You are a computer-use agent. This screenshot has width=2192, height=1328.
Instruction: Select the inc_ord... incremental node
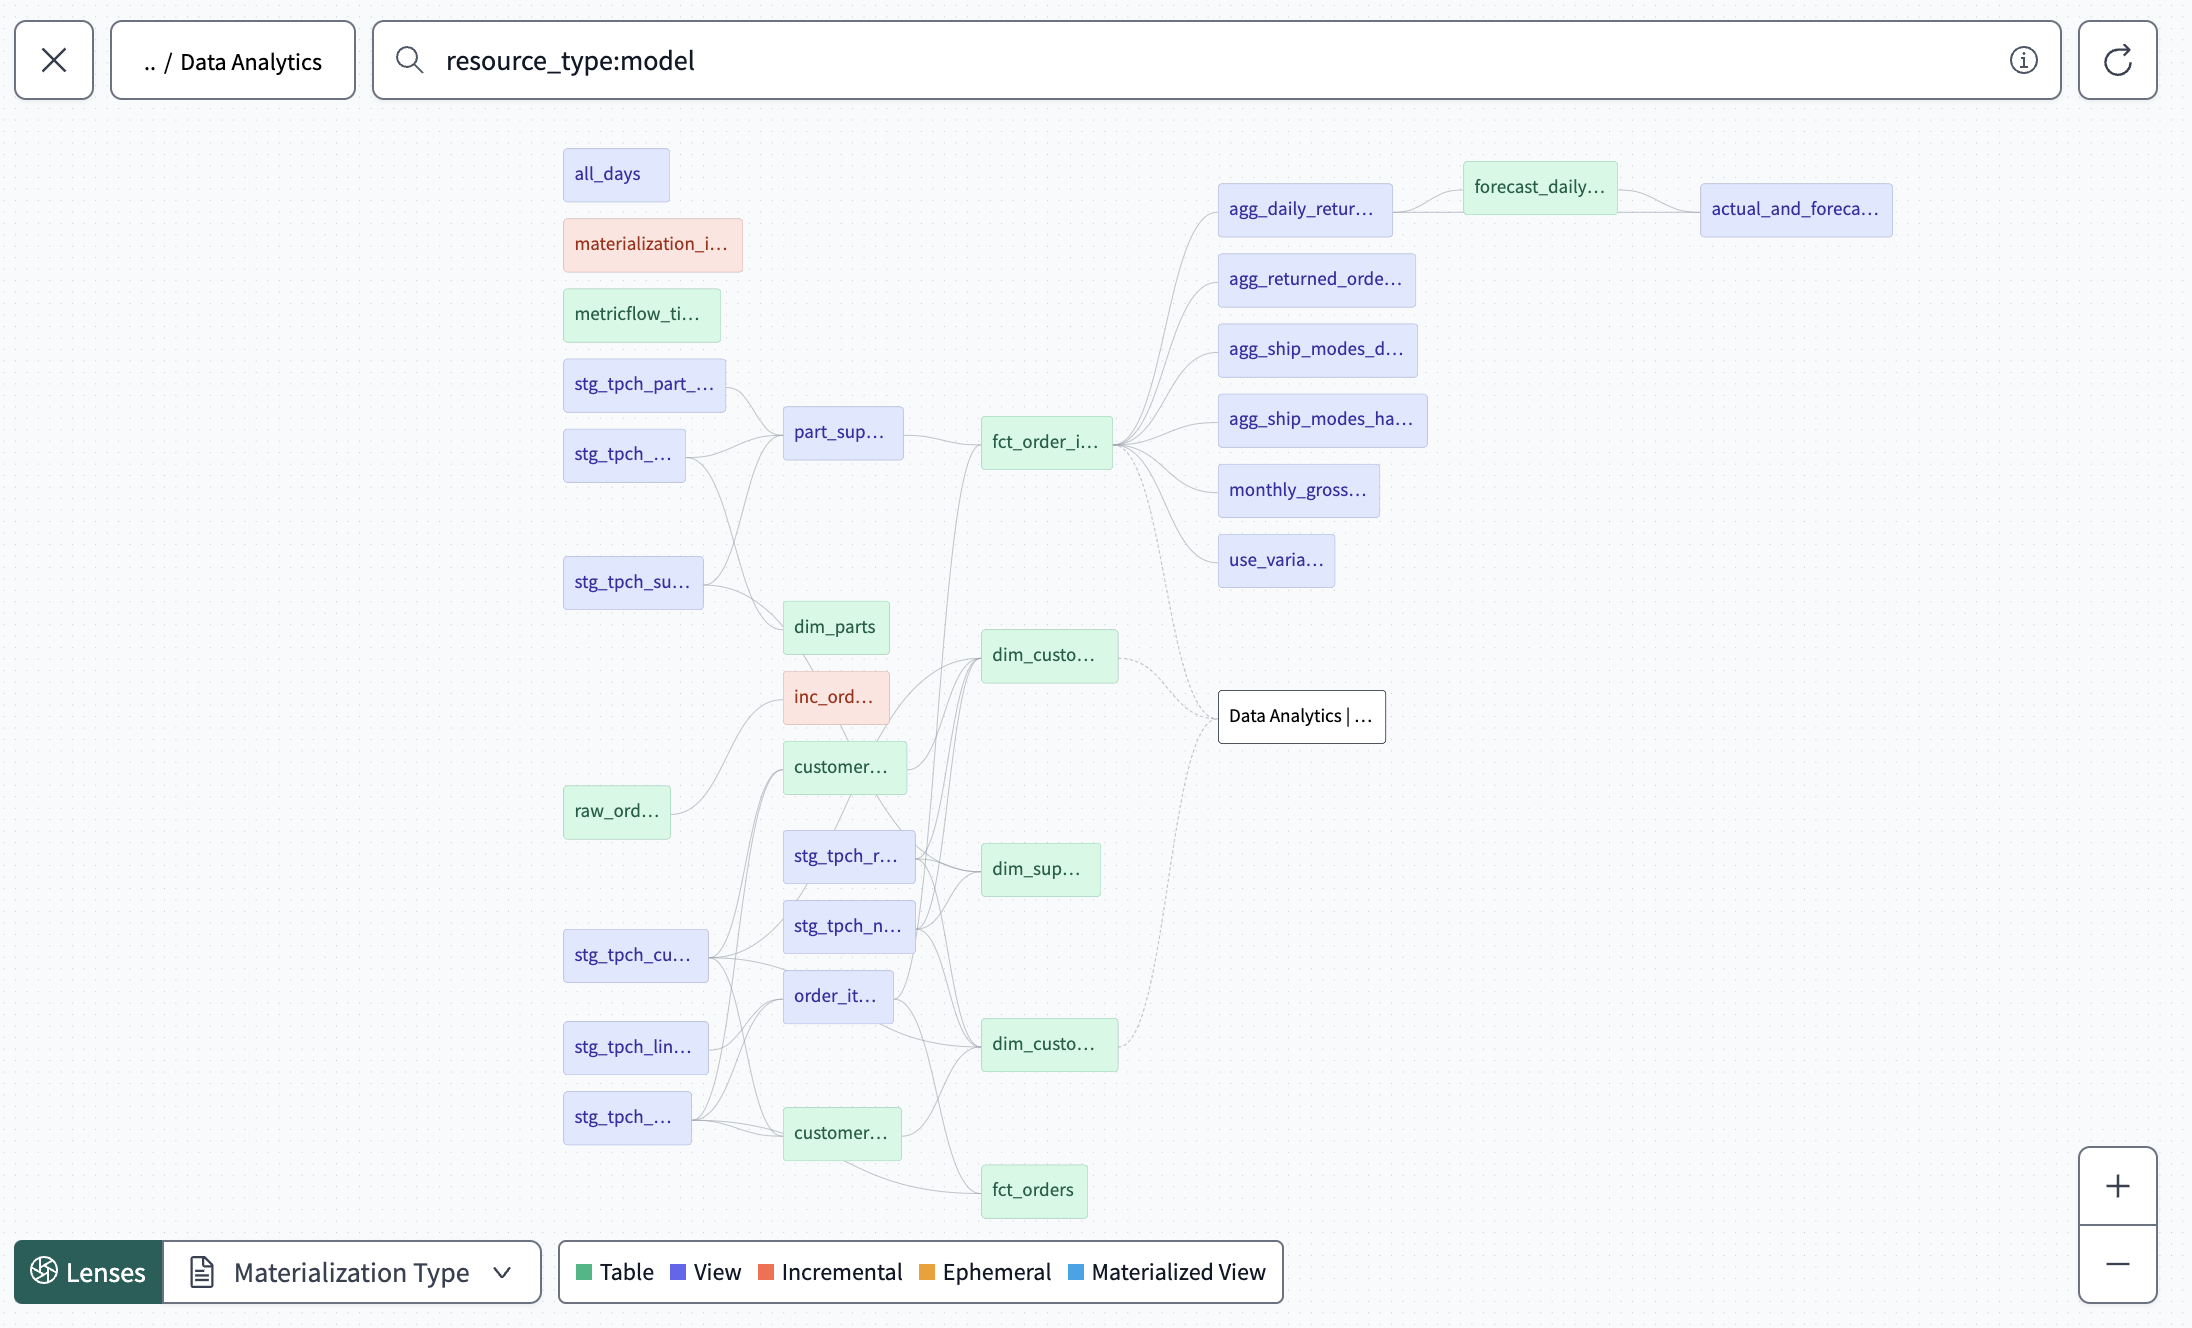tap(836, 695)
